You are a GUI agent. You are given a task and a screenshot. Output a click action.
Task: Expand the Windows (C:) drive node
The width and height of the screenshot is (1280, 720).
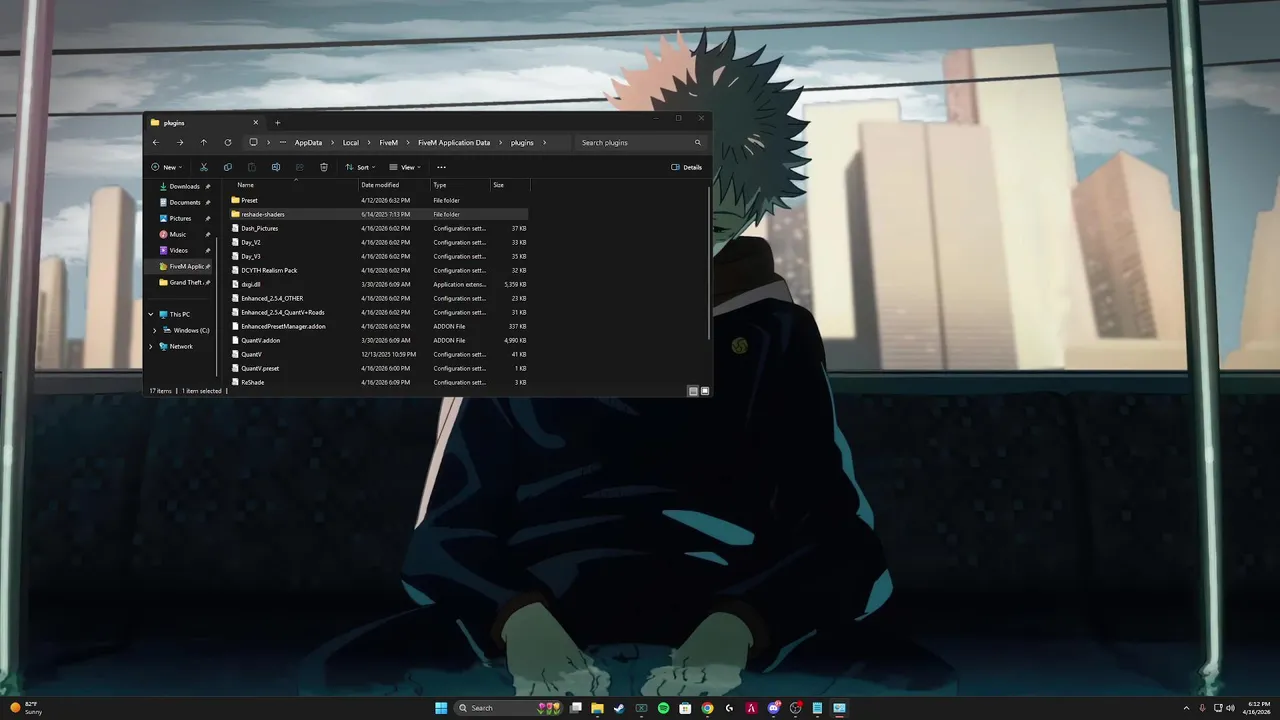click(155, 330)
